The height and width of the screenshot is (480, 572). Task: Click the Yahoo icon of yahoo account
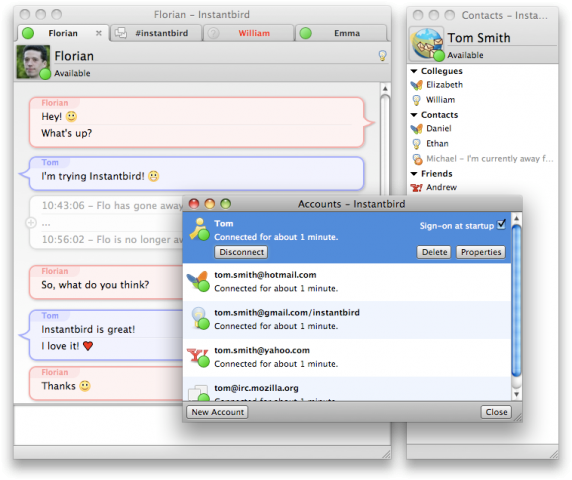(x=198, y=357)
